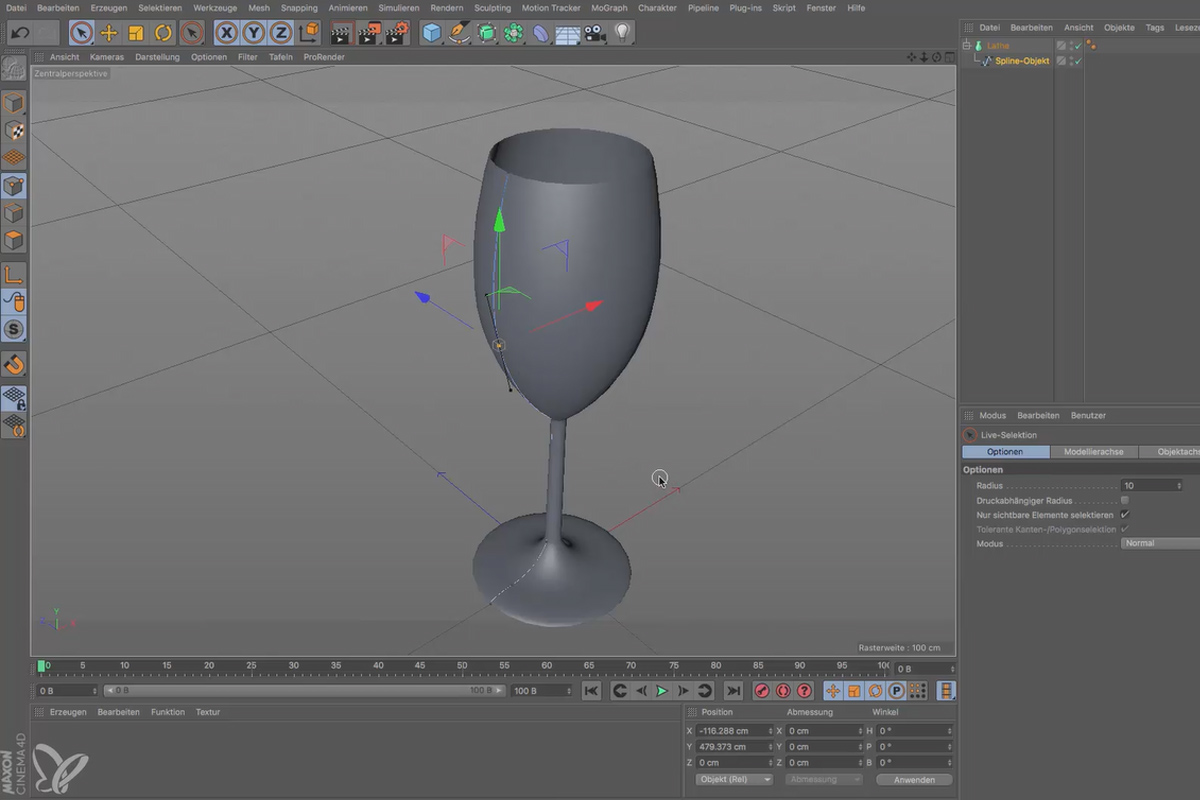
Task: Open the generators (Subdivision Surface) icon
Action: pyautogui.click(x=487, y=33)
